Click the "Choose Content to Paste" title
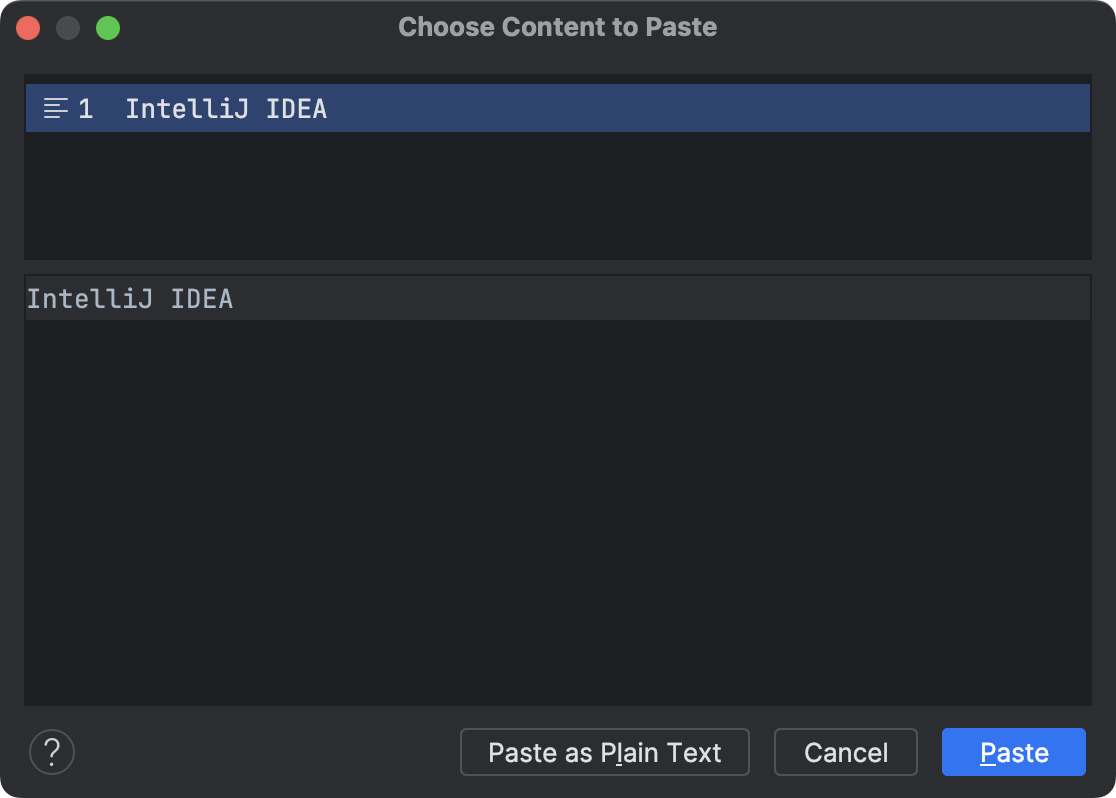The image size is (1116, 798). click(557, 27)
